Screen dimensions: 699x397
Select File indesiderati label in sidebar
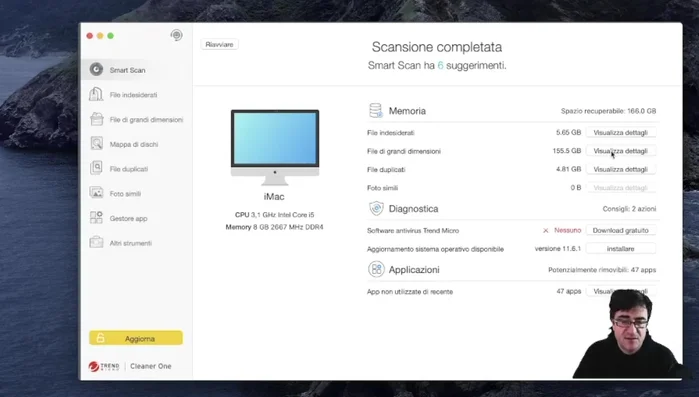pos(133,95)
